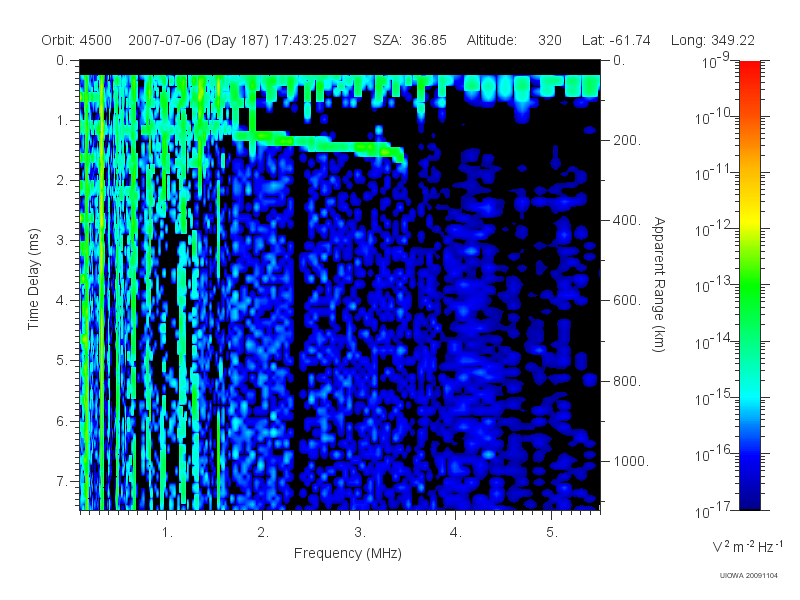This screenshot has width=800, height=600.
Task: Click the '3.' tick on the time delay axis
Action: pos(62,240)
